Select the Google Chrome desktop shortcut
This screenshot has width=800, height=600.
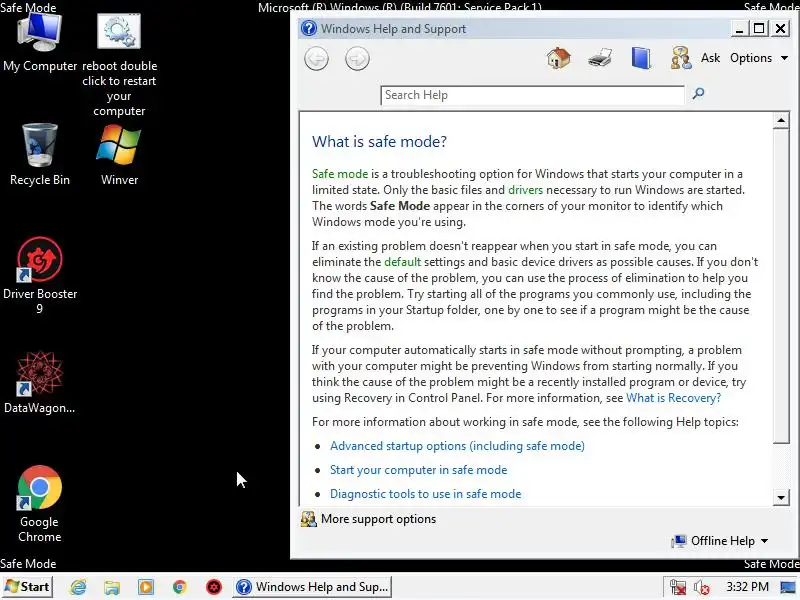(x=40, y=504)
